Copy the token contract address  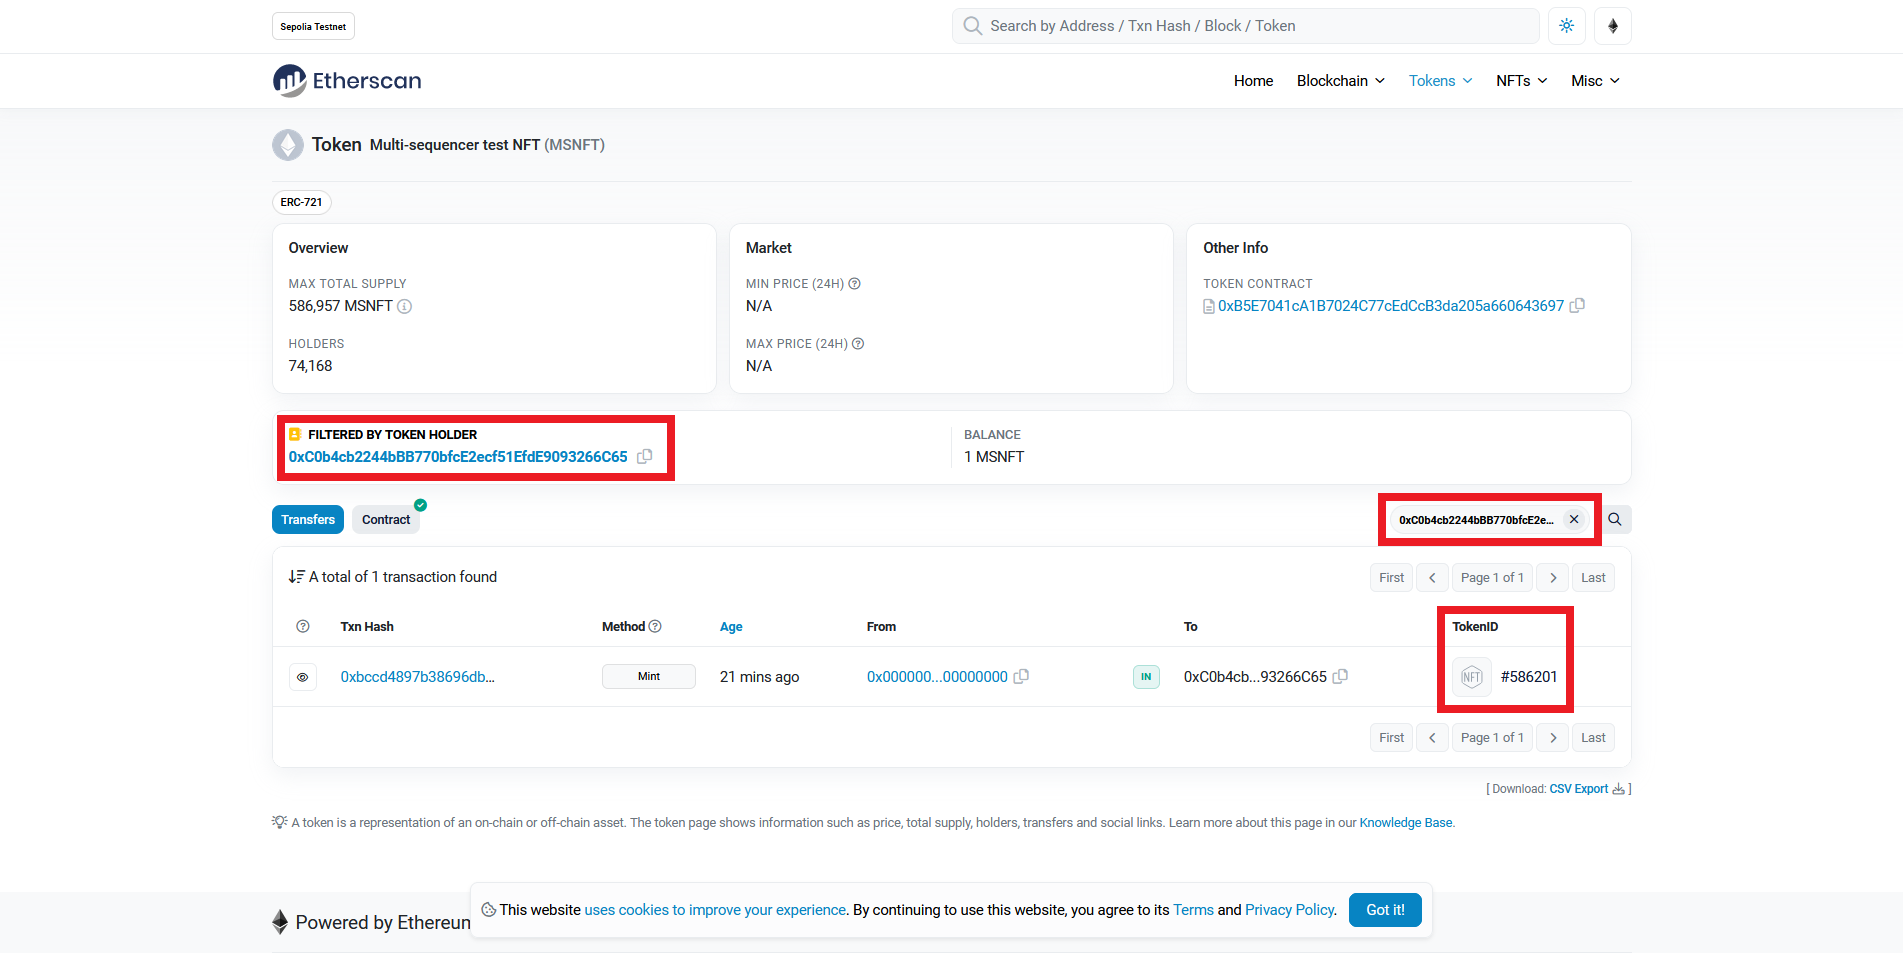click(x=1577, y=306)
